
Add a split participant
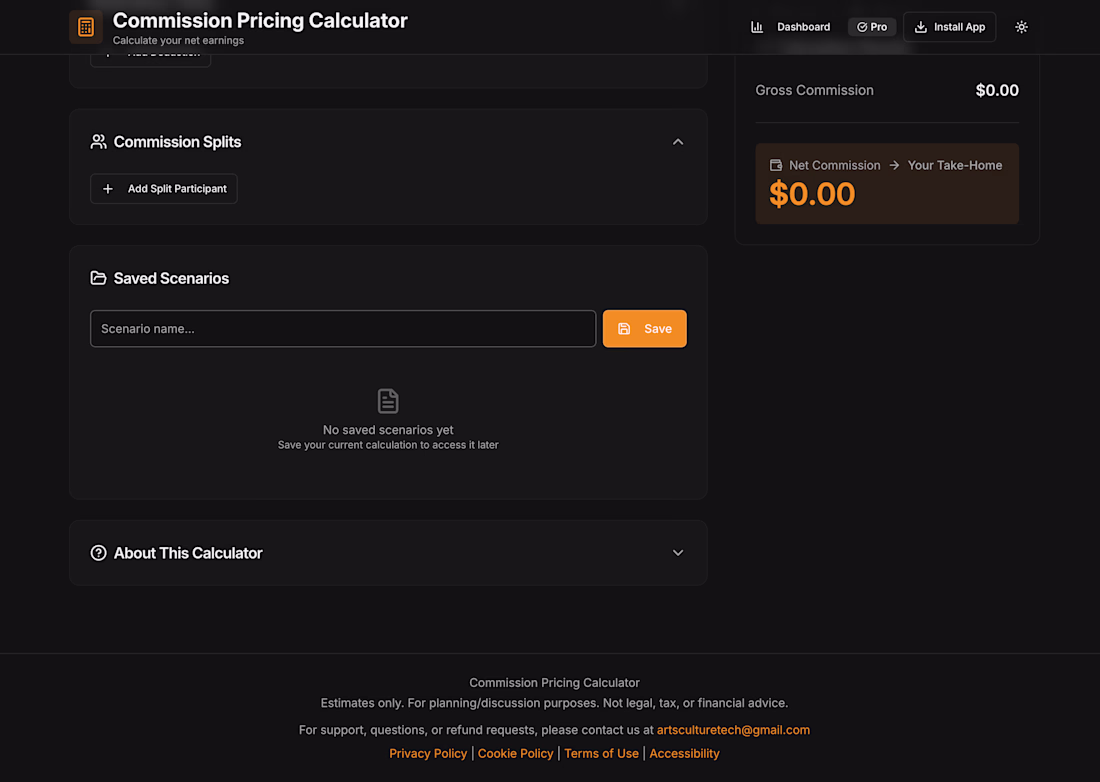click(x=163, y=189)
